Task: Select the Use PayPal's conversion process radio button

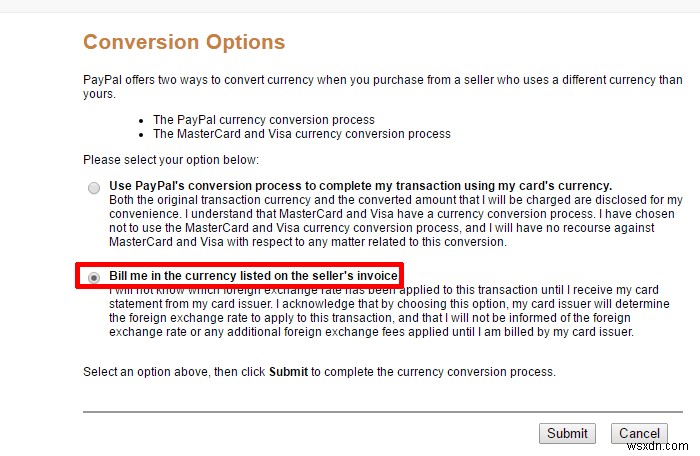Action: [94, 187]
